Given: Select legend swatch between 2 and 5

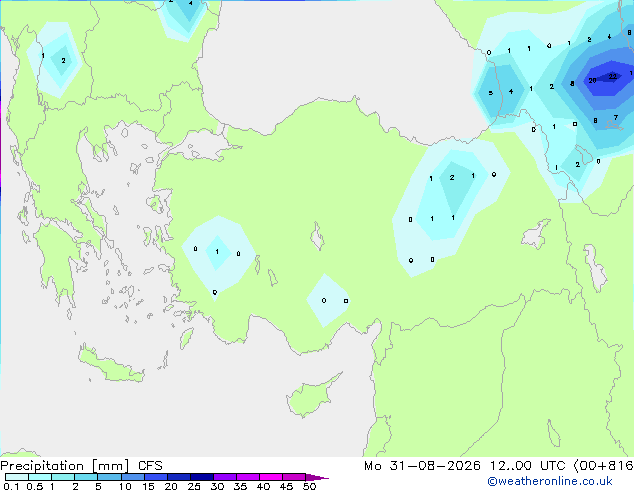Looking at the screenshot, I should tap(86, 477).
